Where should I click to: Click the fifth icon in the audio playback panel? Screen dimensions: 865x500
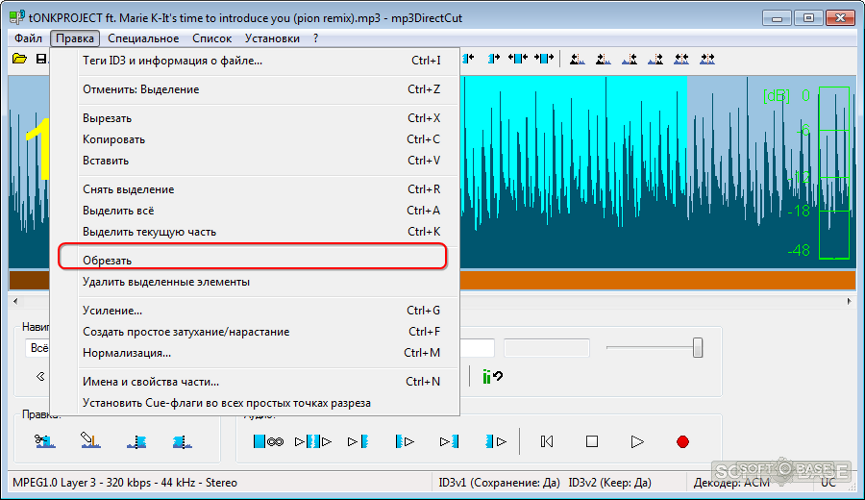pos(449,442)
